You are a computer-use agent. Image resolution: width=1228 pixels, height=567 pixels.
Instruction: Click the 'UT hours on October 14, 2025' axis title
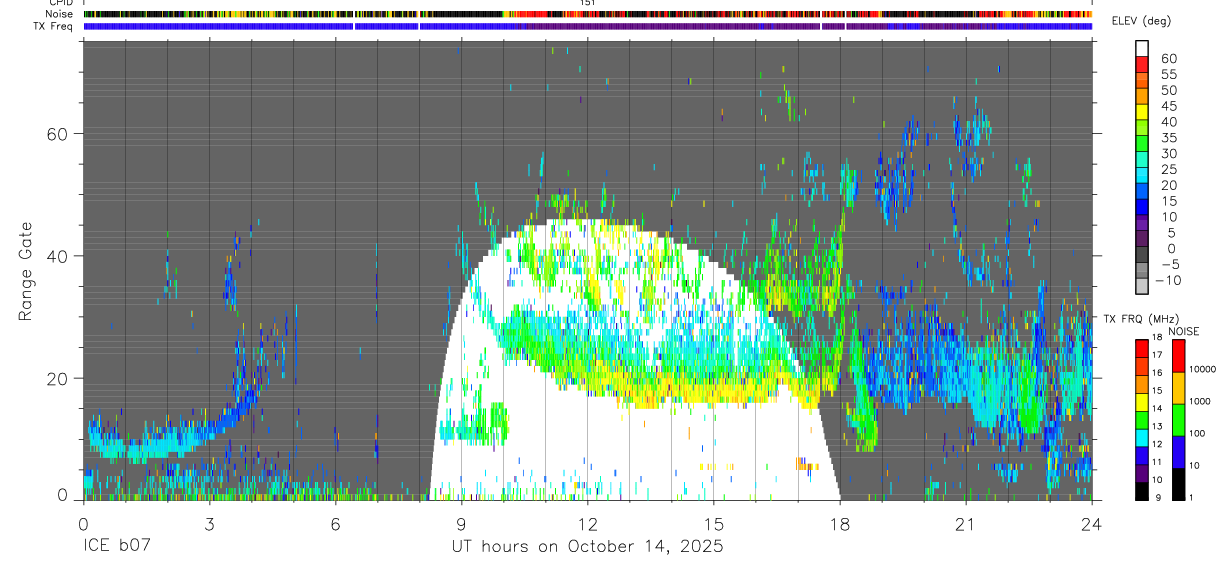click(586, 547)
